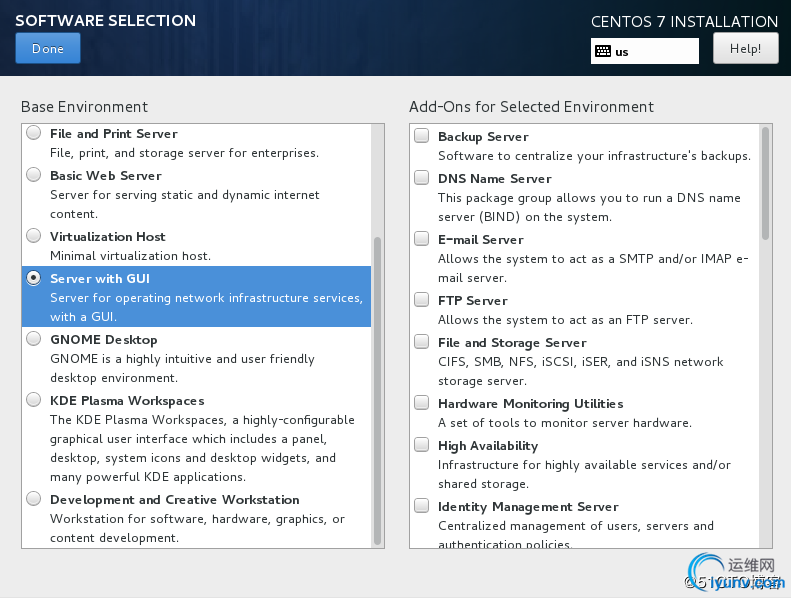
Task: Tick the E-mail Server checkbox
Action: click(422, 239)
